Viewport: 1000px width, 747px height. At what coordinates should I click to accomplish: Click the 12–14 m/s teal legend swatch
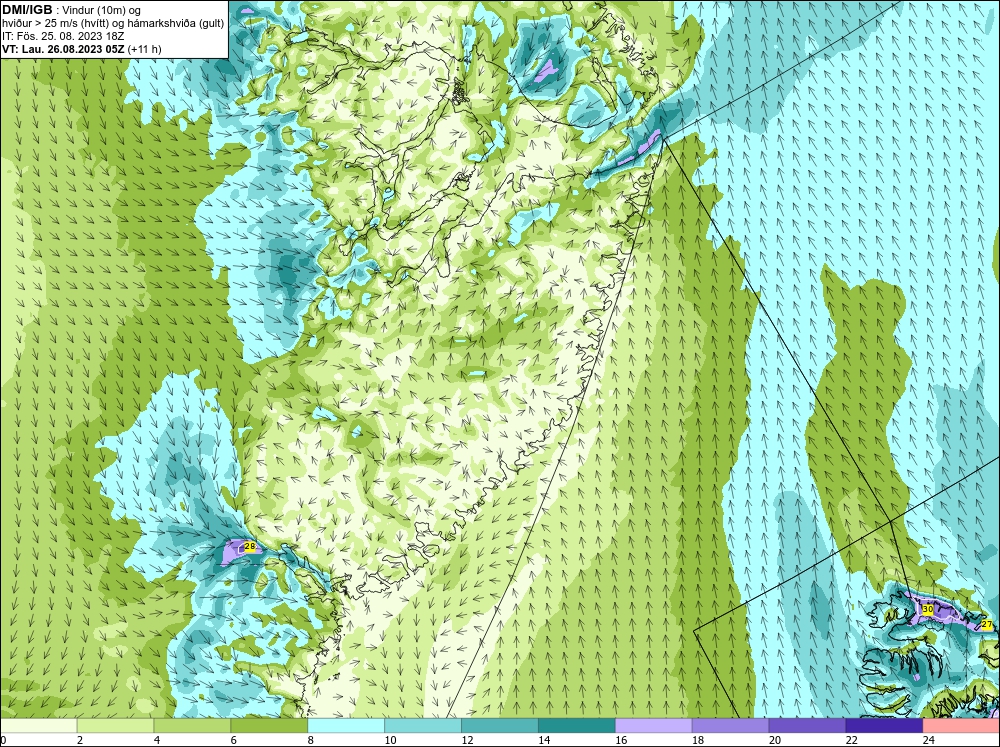[500, 726]
